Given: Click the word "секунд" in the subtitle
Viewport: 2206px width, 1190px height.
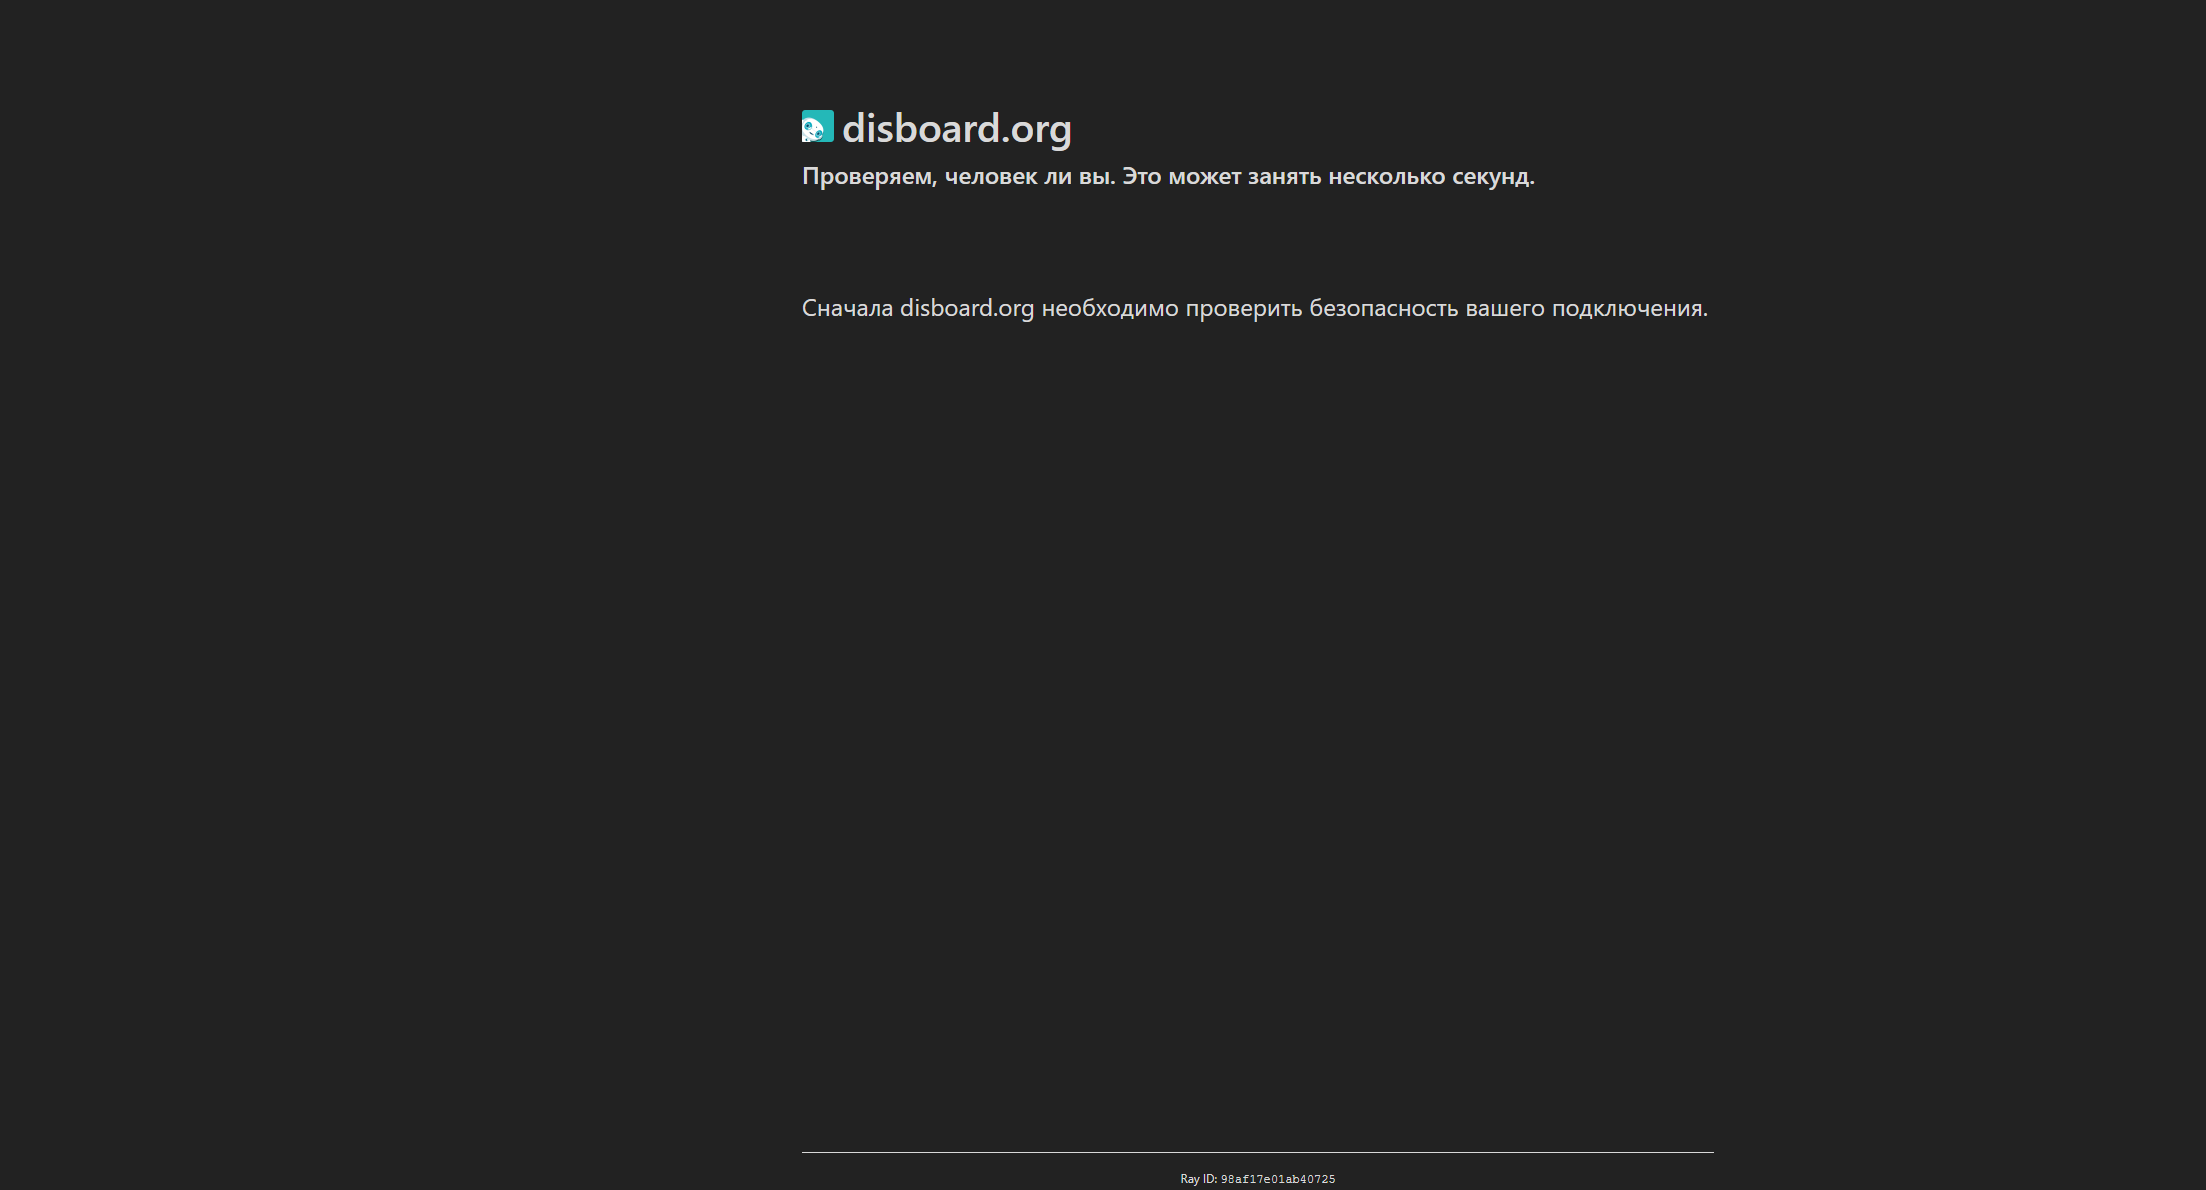Looking at the screenshot, I should coord(1490,176).
